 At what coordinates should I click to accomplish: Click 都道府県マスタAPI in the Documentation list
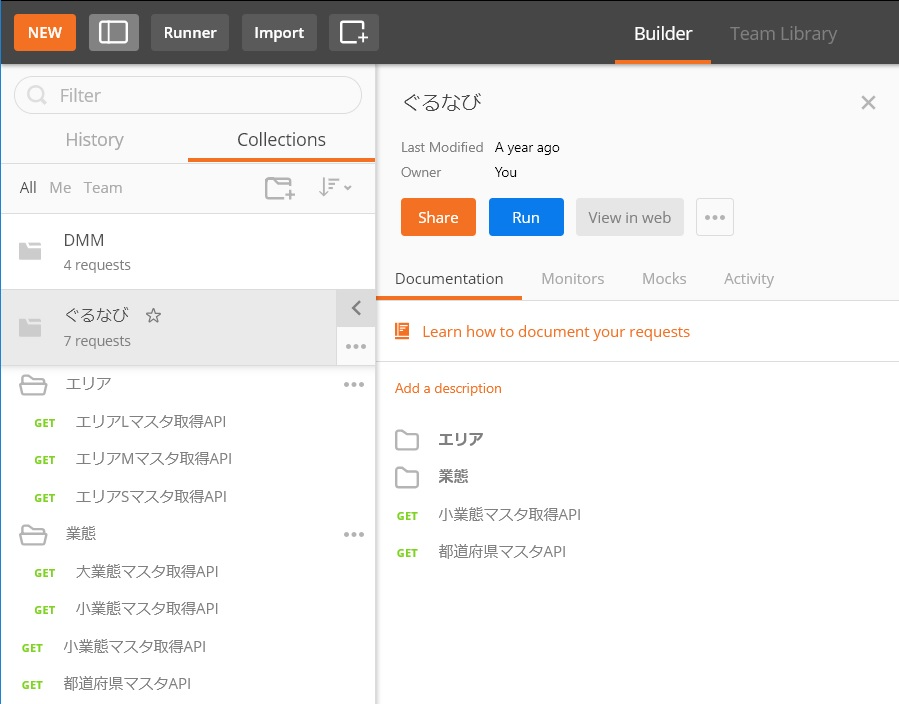click(x=502, y=552)
